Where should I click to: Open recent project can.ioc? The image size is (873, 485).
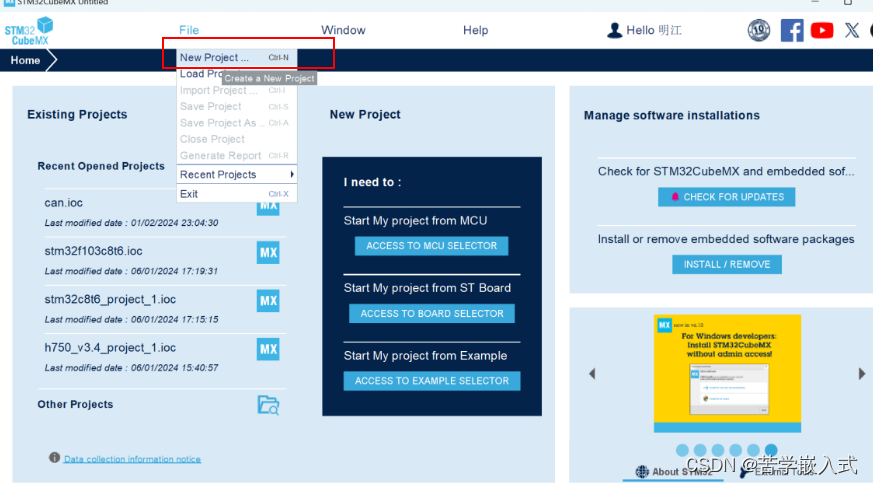63,203
